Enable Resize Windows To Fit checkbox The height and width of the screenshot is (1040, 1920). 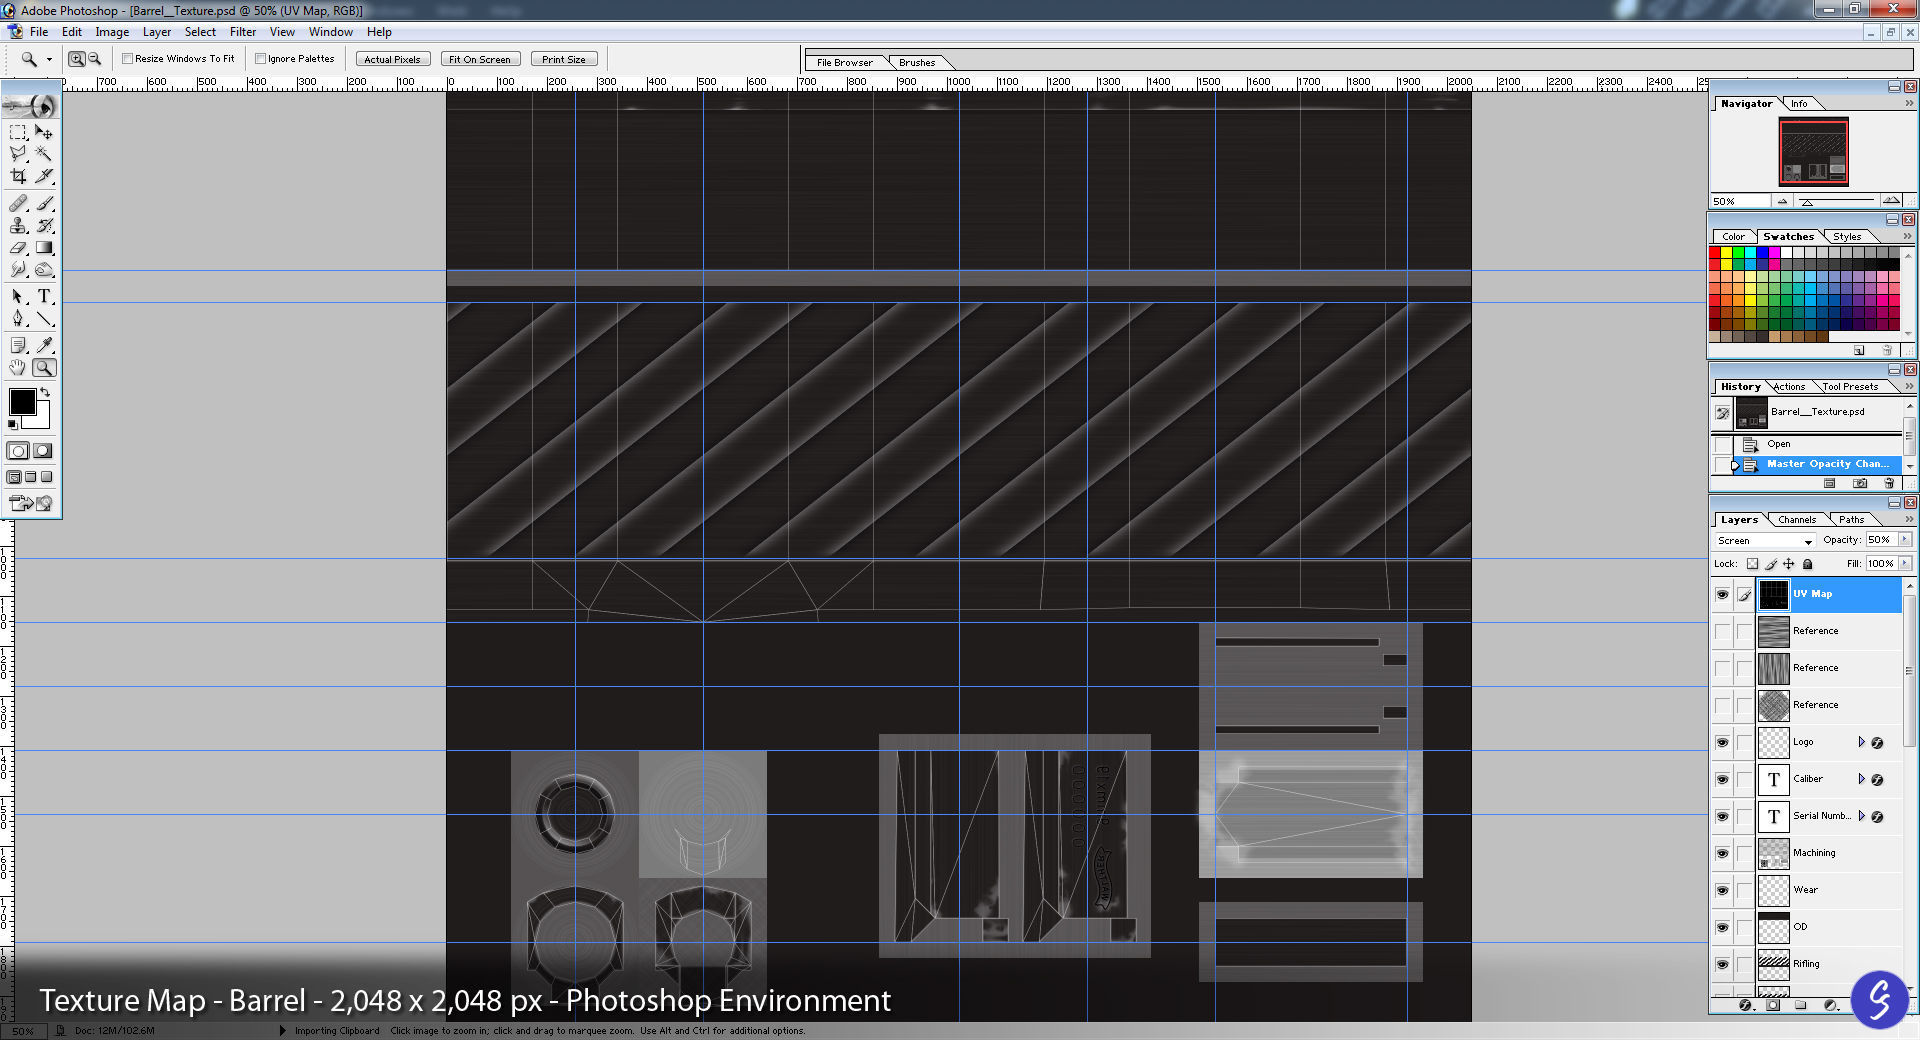point(128,59)
